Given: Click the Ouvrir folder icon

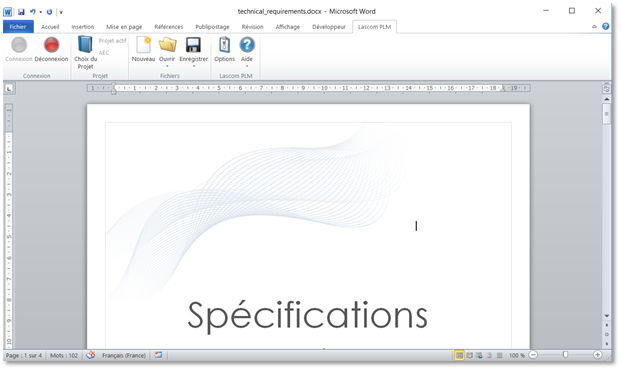Looking at the screenshot, I should tap(167, 45).
